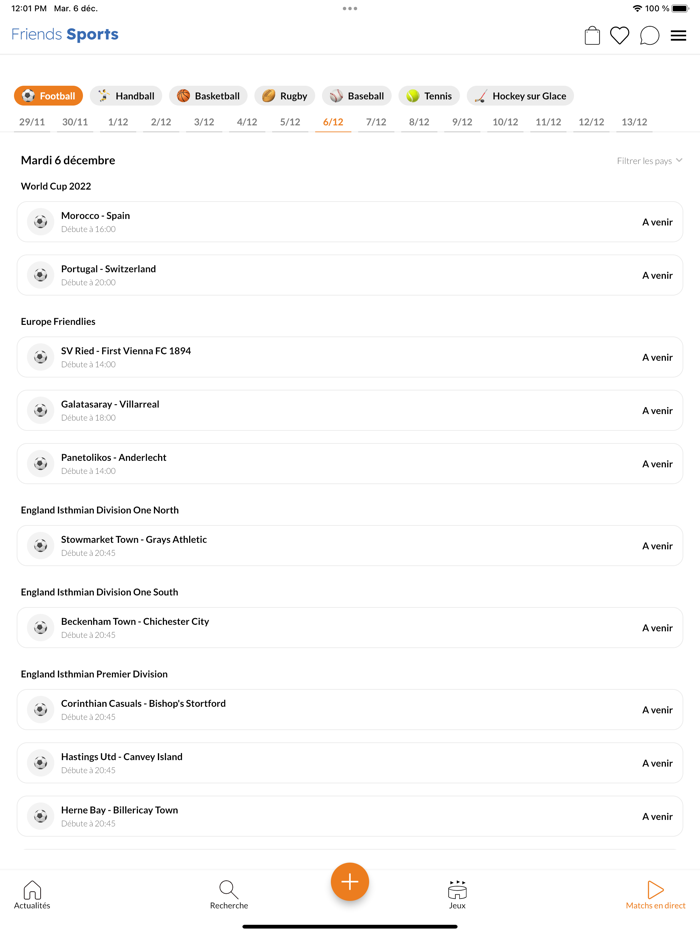Select the Hockey sur Glace filter
Screen dimensions: 700x934
[520, 96]
